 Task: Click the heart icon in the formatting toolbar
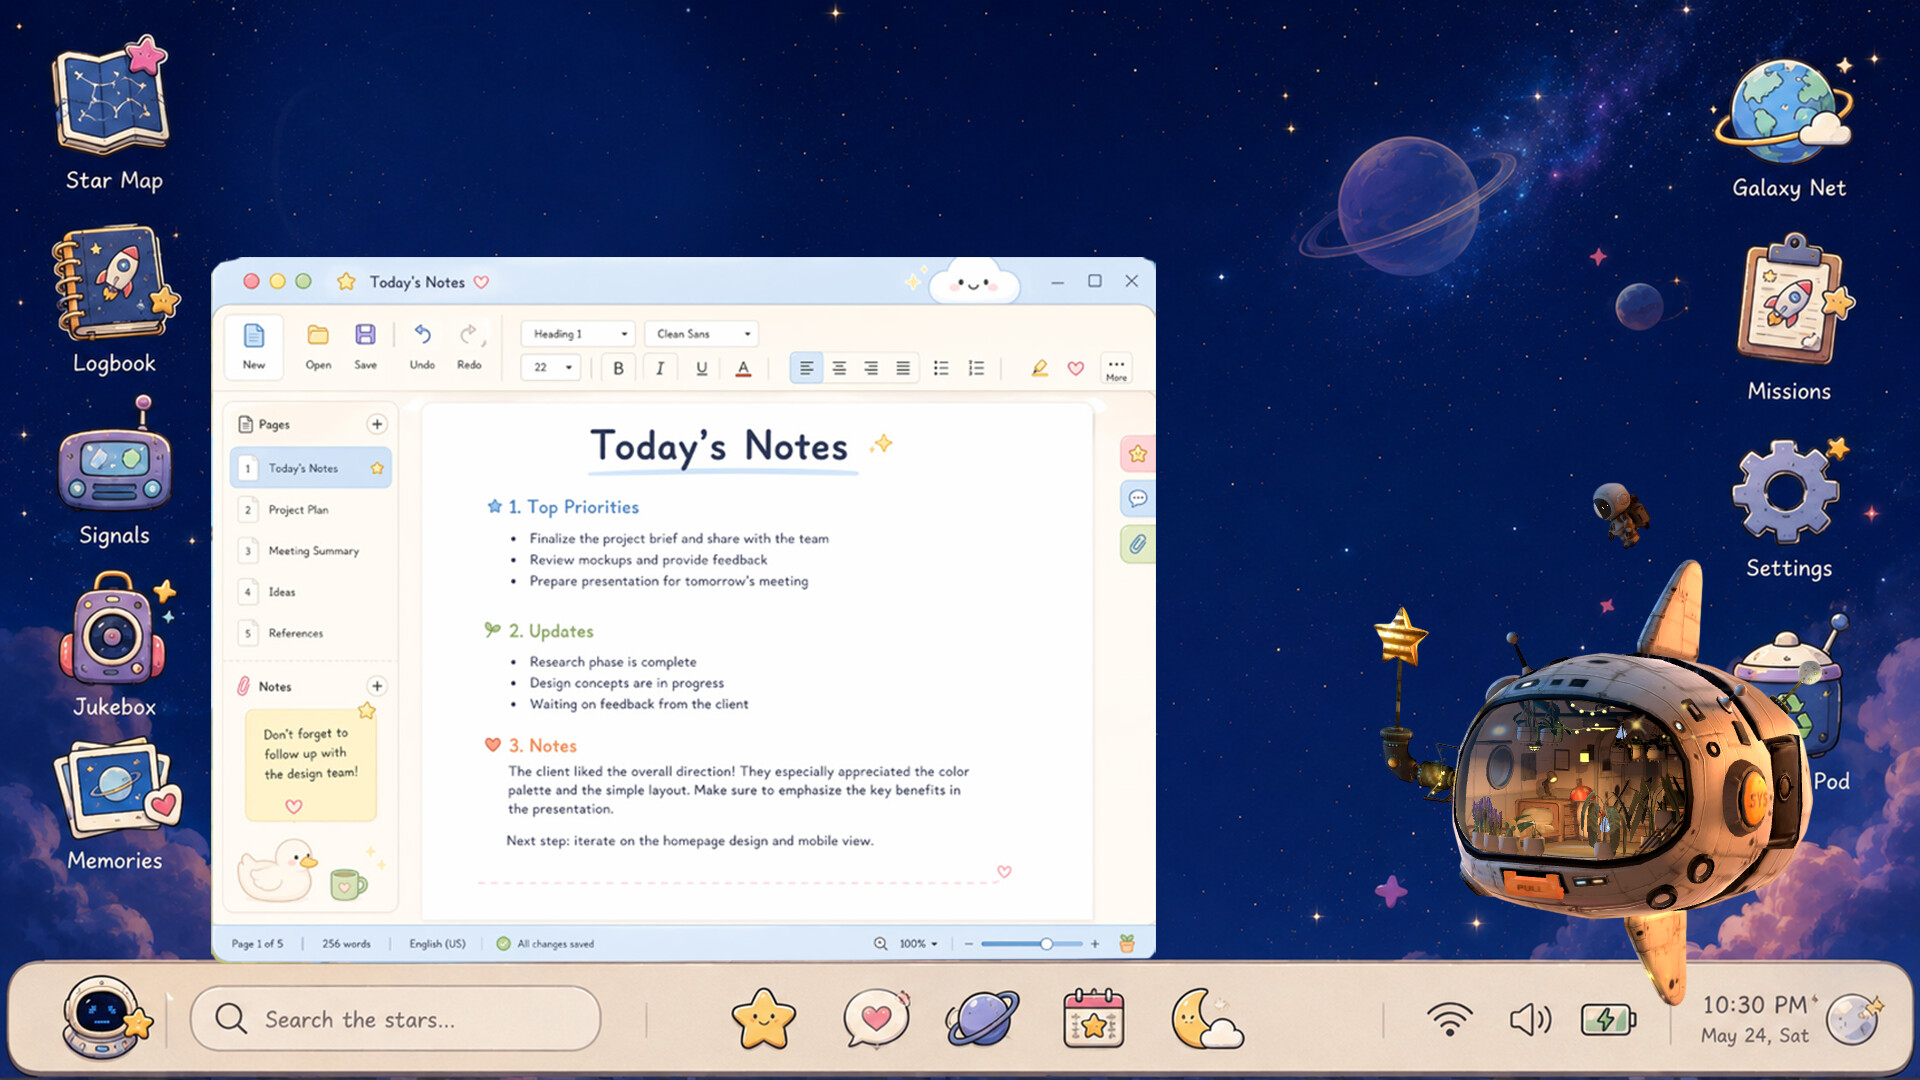coord(1076,368)
